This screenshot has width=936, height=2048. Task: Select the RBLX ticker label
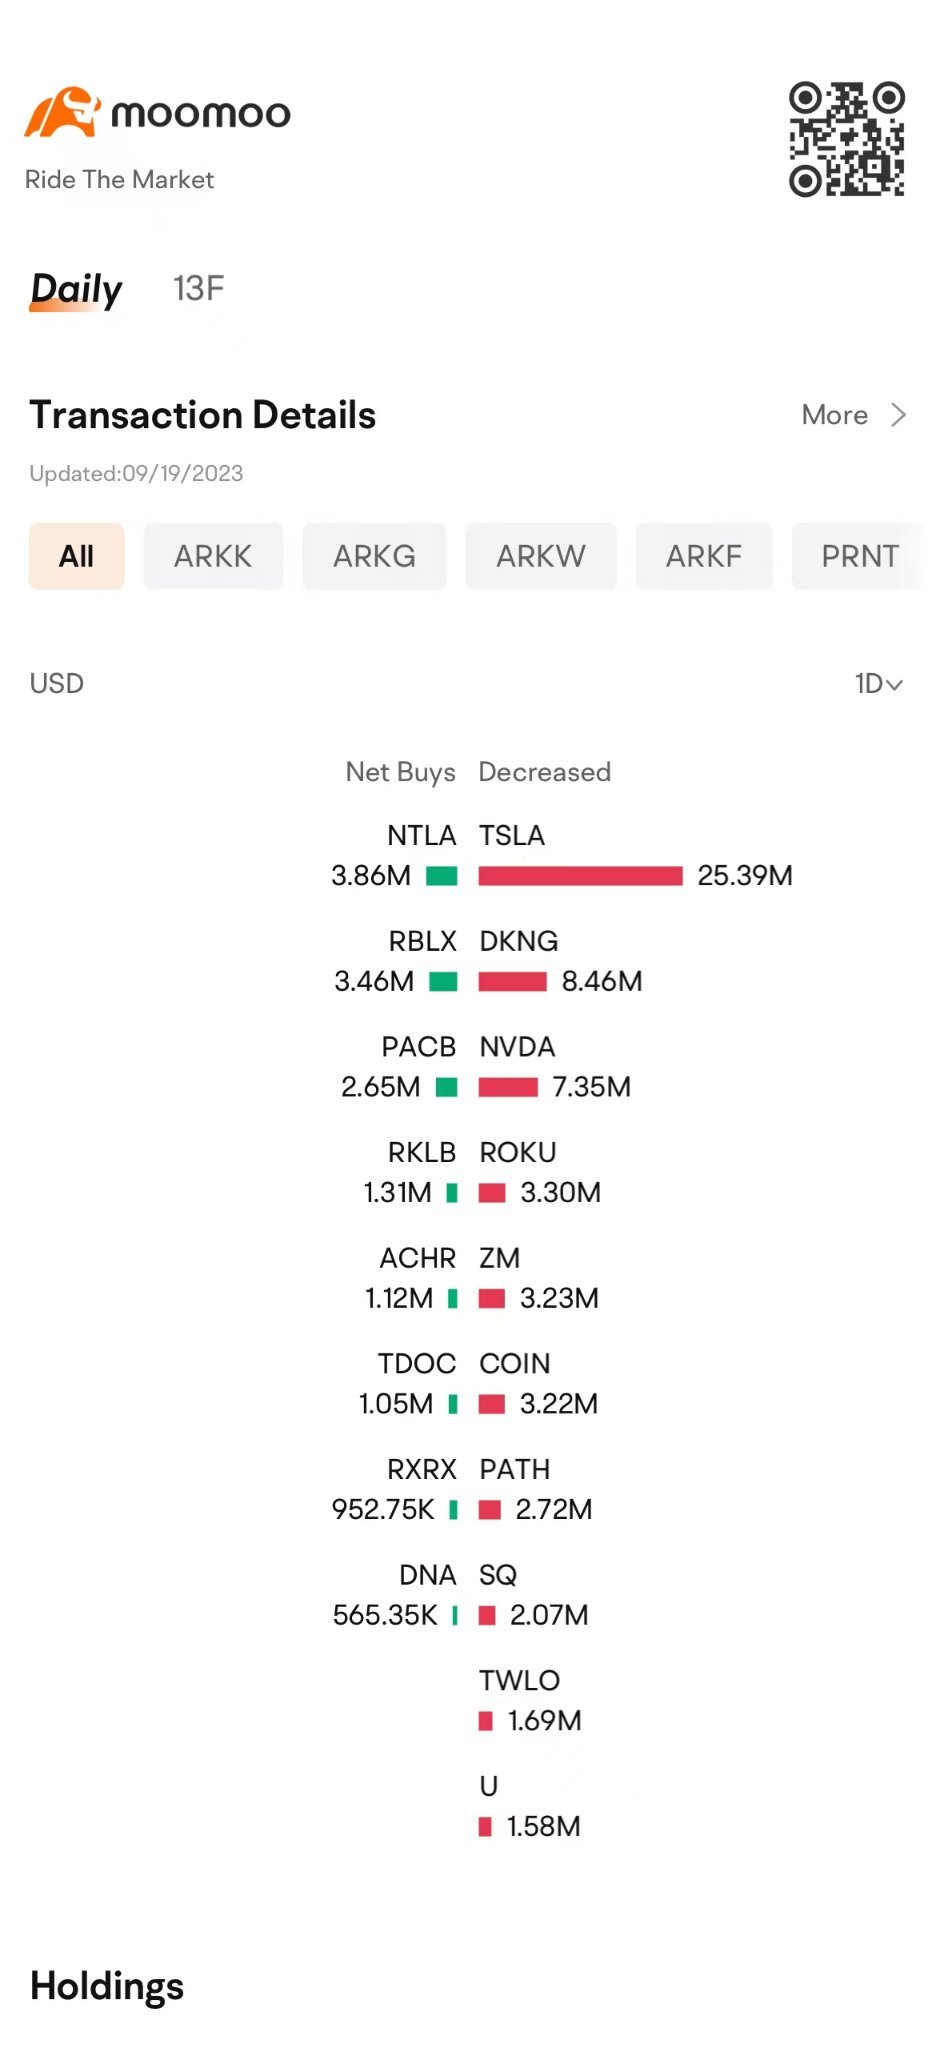(x=422, y=941)
